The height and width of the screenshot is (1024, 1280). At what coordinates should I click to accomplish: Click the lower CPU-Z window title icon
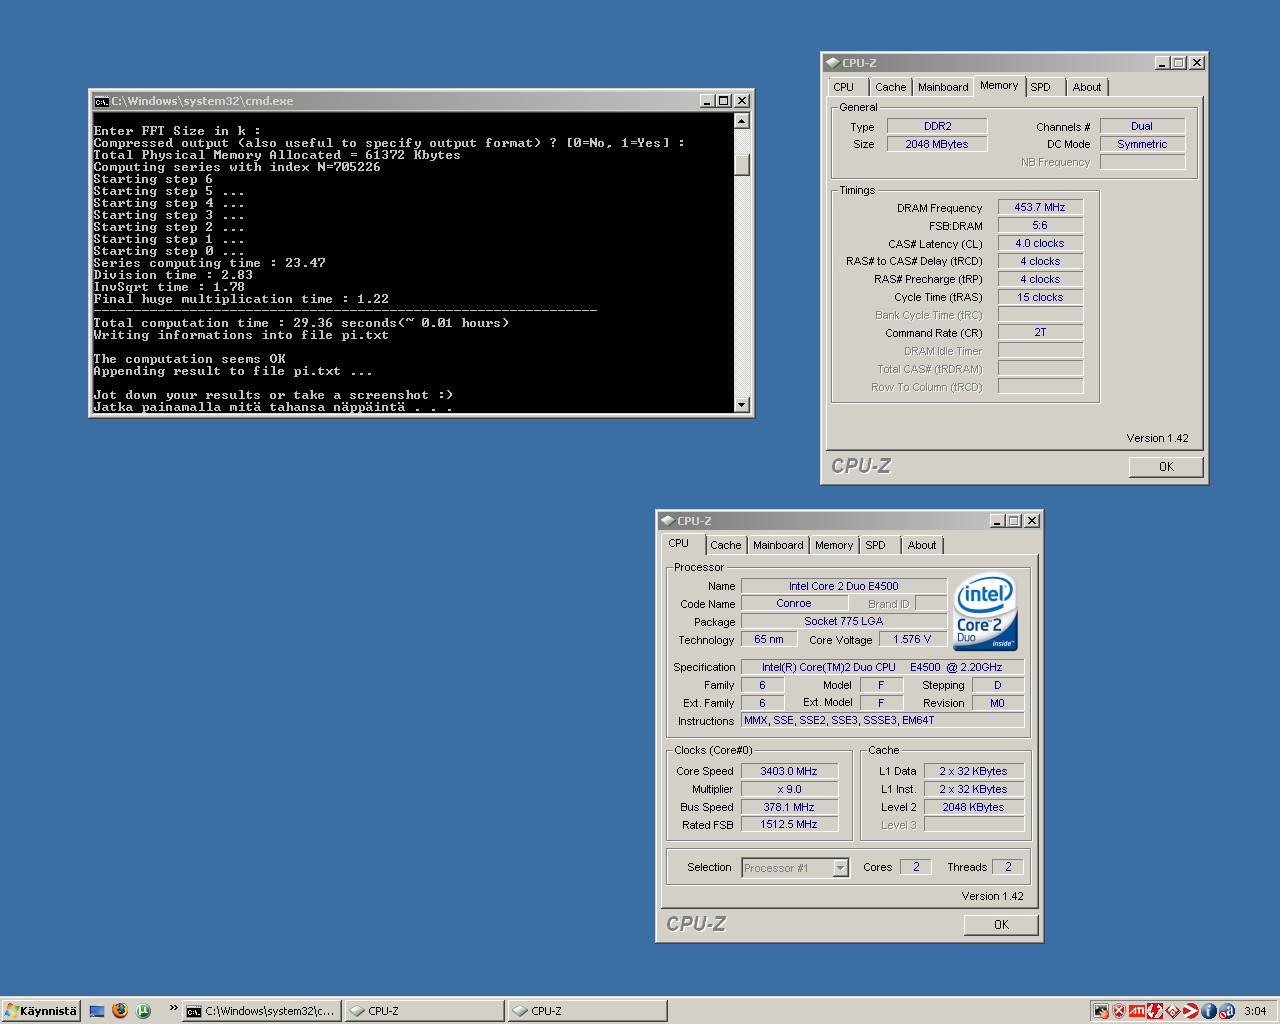[667, 521]
